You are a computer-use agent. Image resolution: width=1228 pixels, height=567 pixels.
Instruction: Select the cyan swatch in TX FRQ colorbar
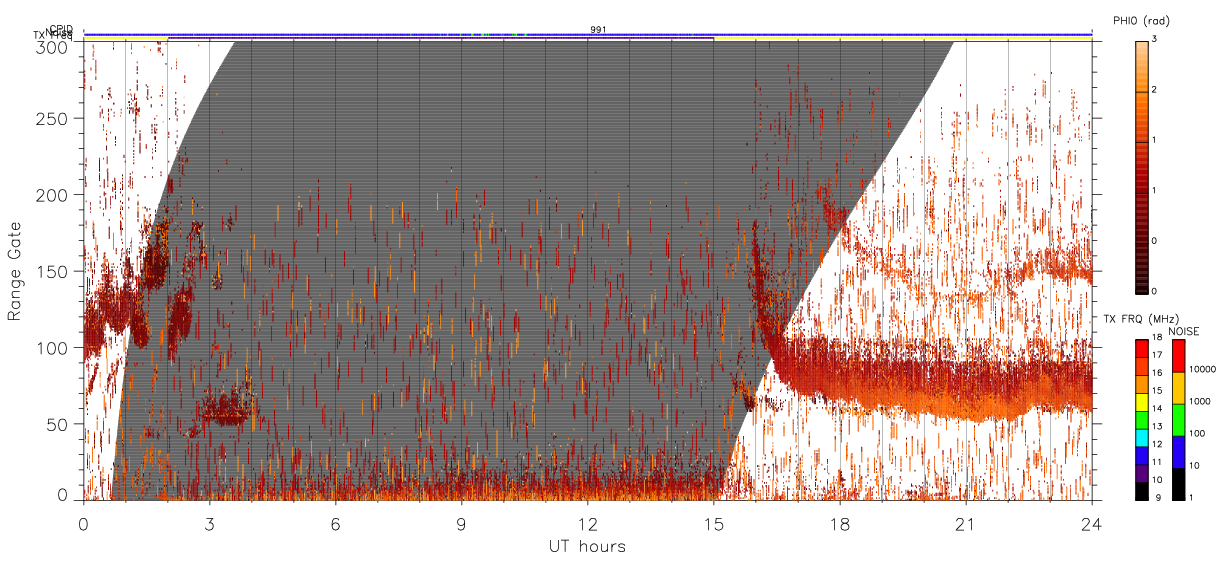[1142, 437]
